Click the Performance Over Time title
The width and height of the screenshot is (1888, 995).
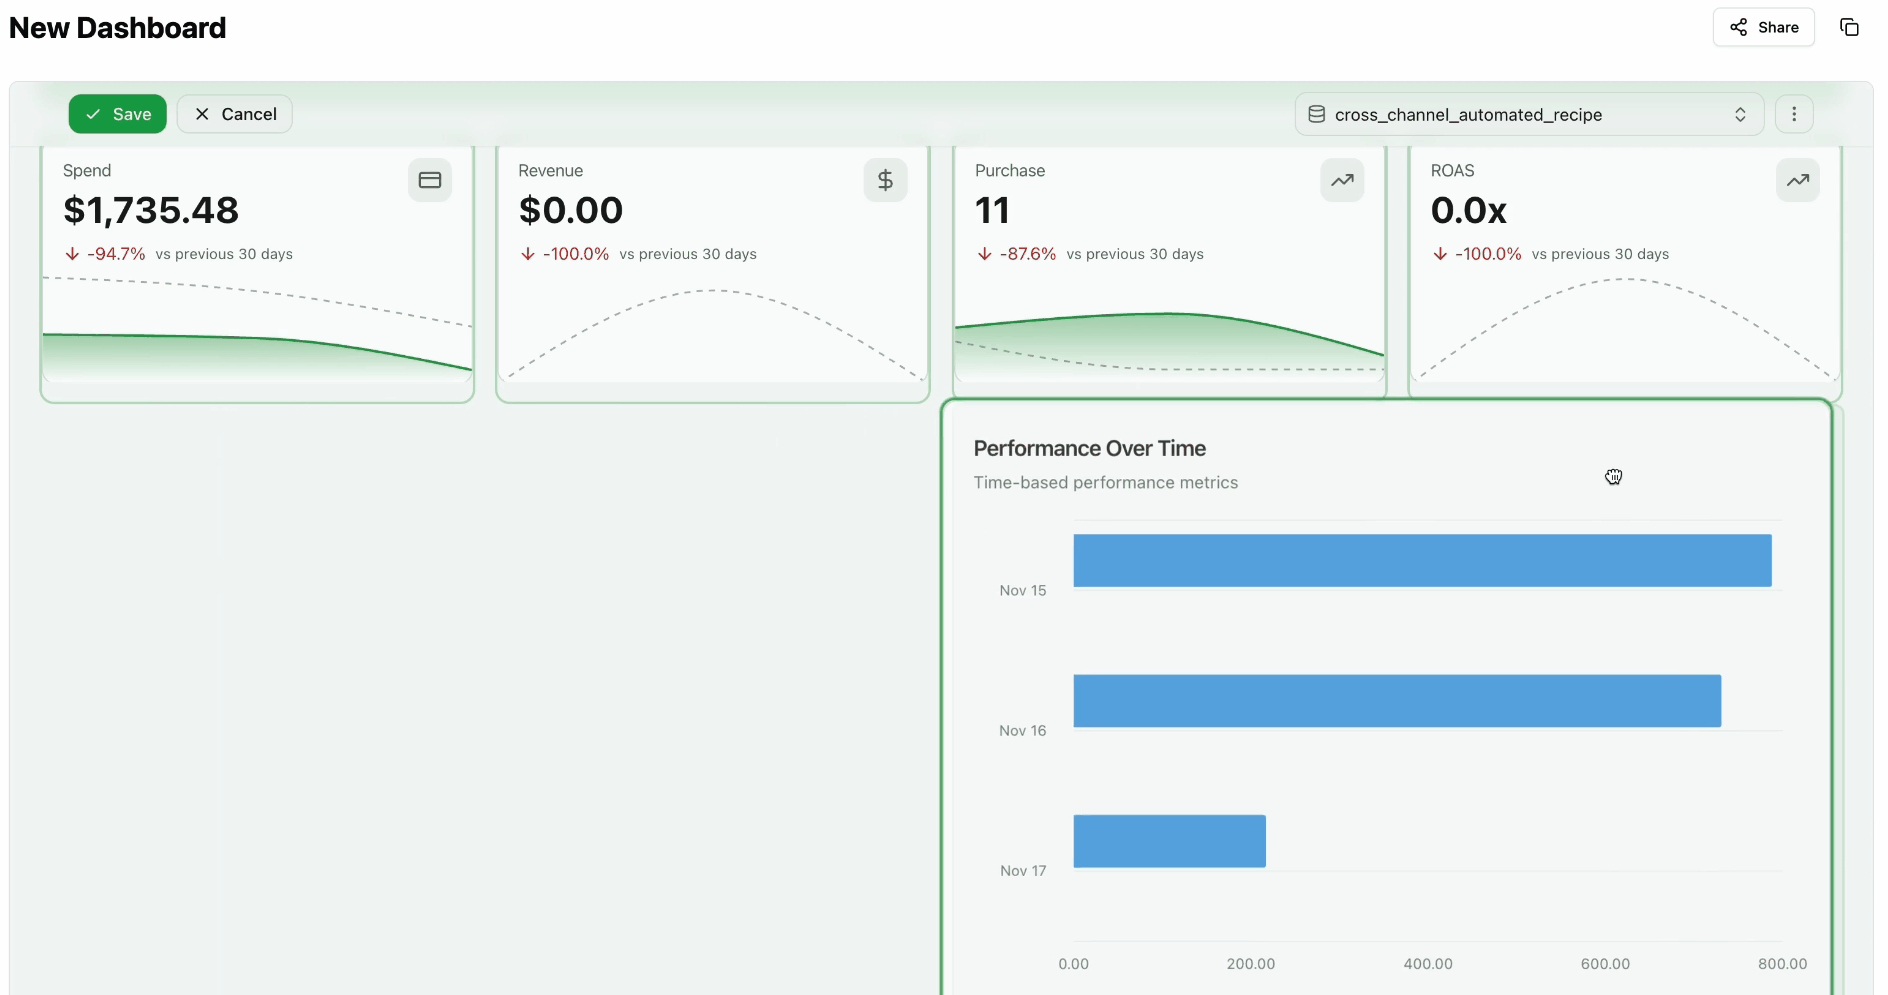(x=1089, y=448)
